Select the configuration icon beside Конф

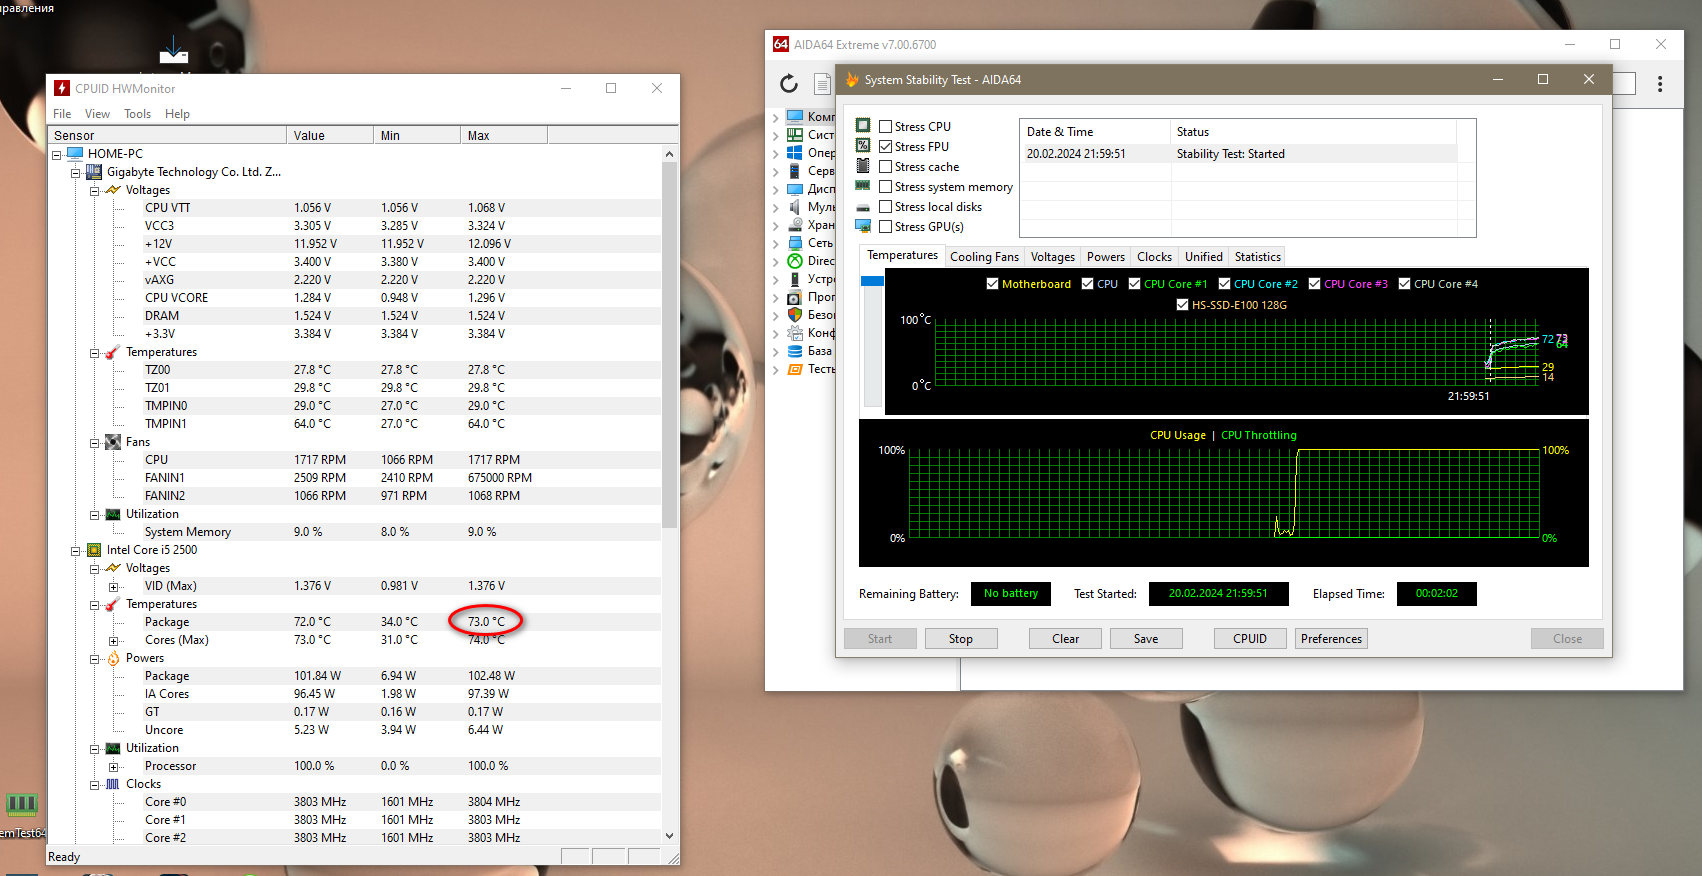795,332
